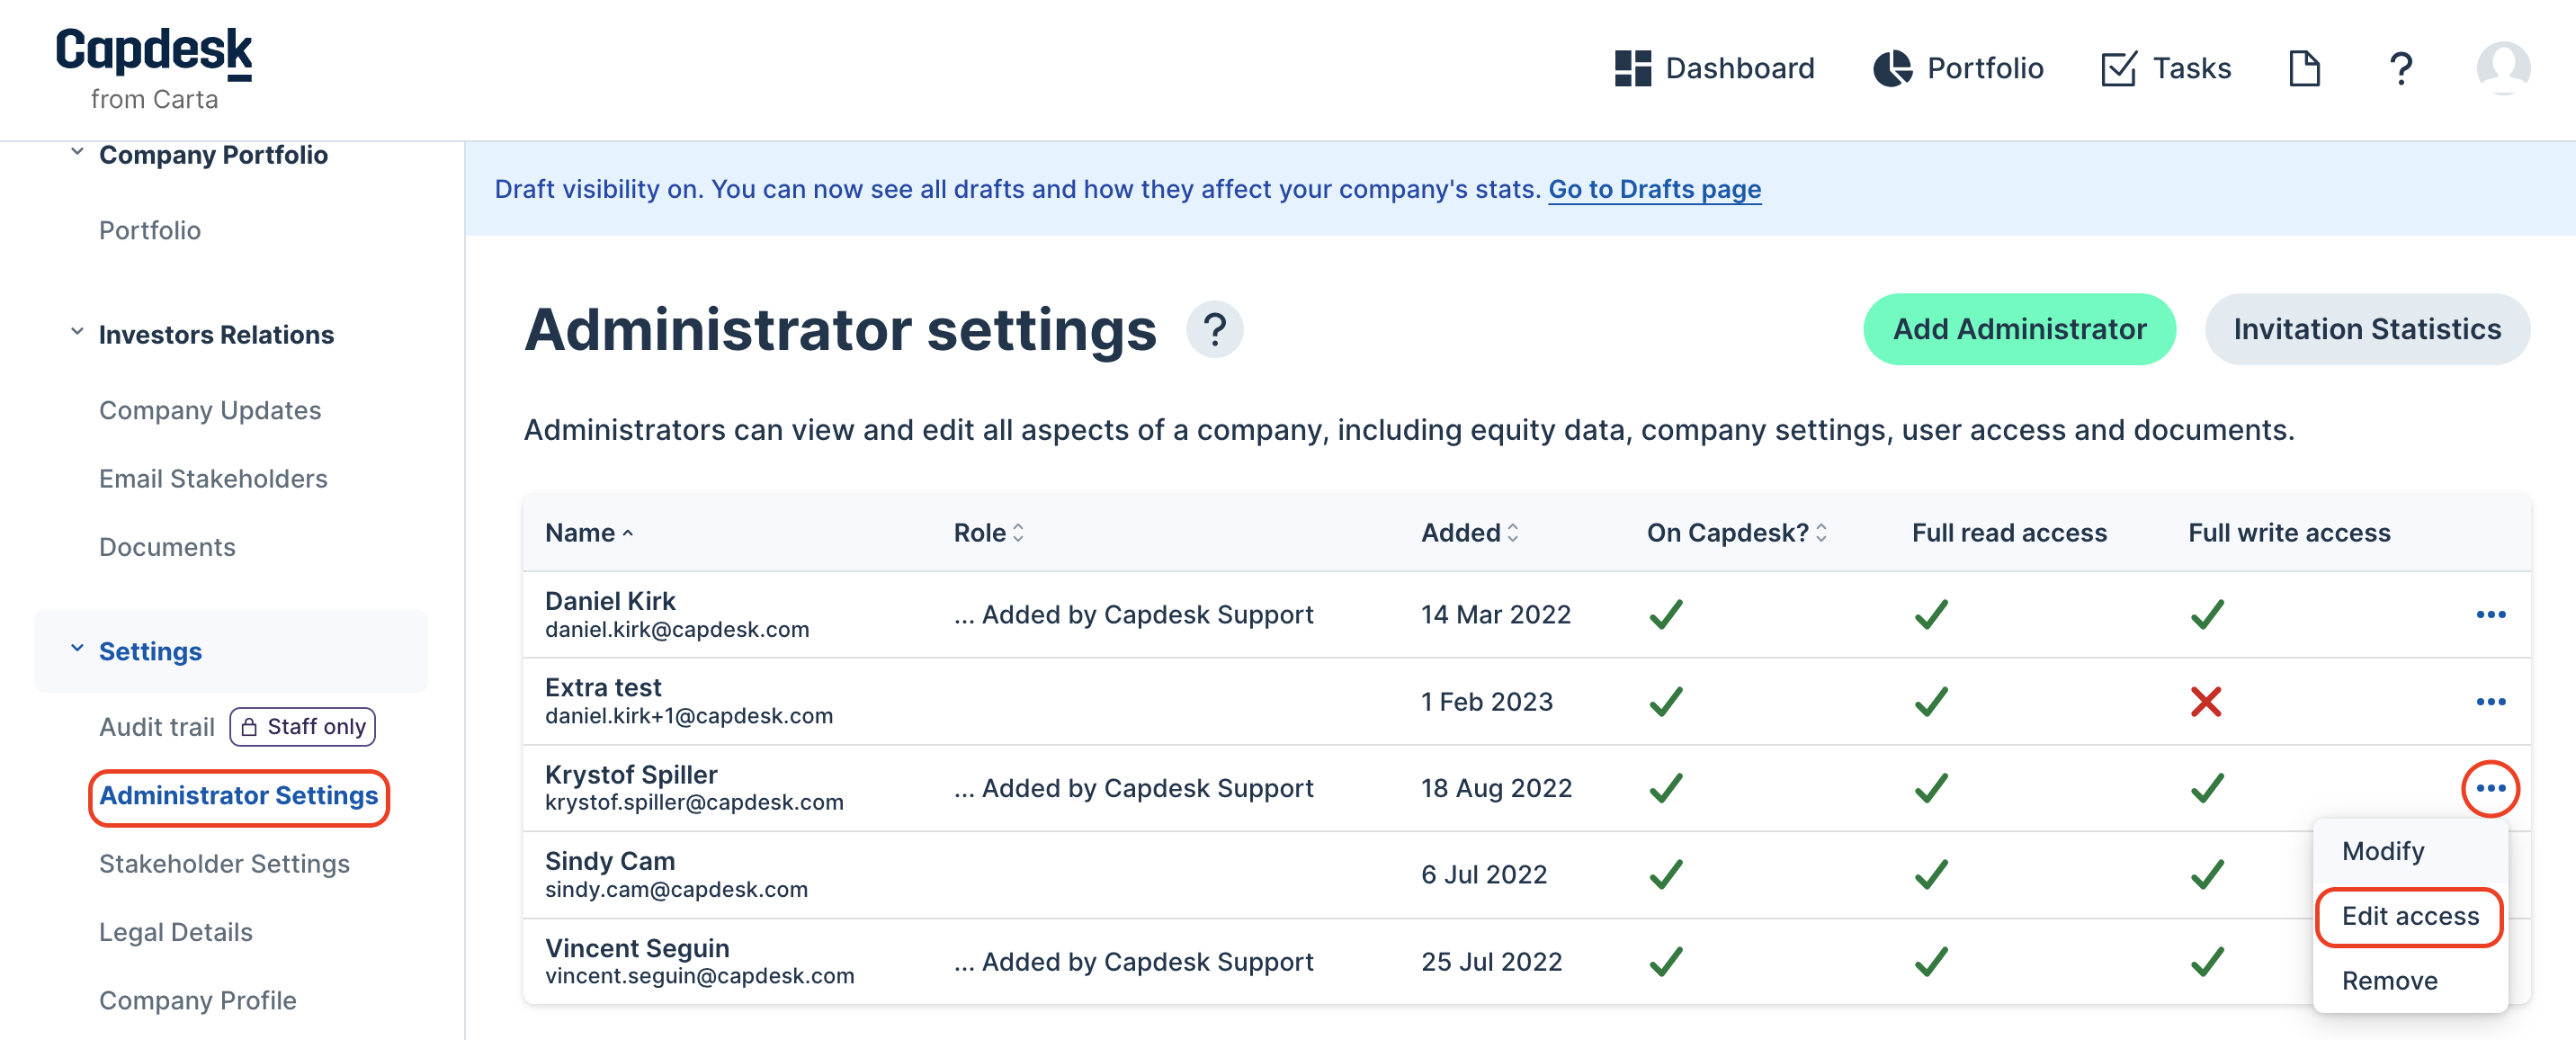Viewport: 2576px width, 1040px height.
Task: Click red cross in Extra test write access
Action: coord(2205,701)
